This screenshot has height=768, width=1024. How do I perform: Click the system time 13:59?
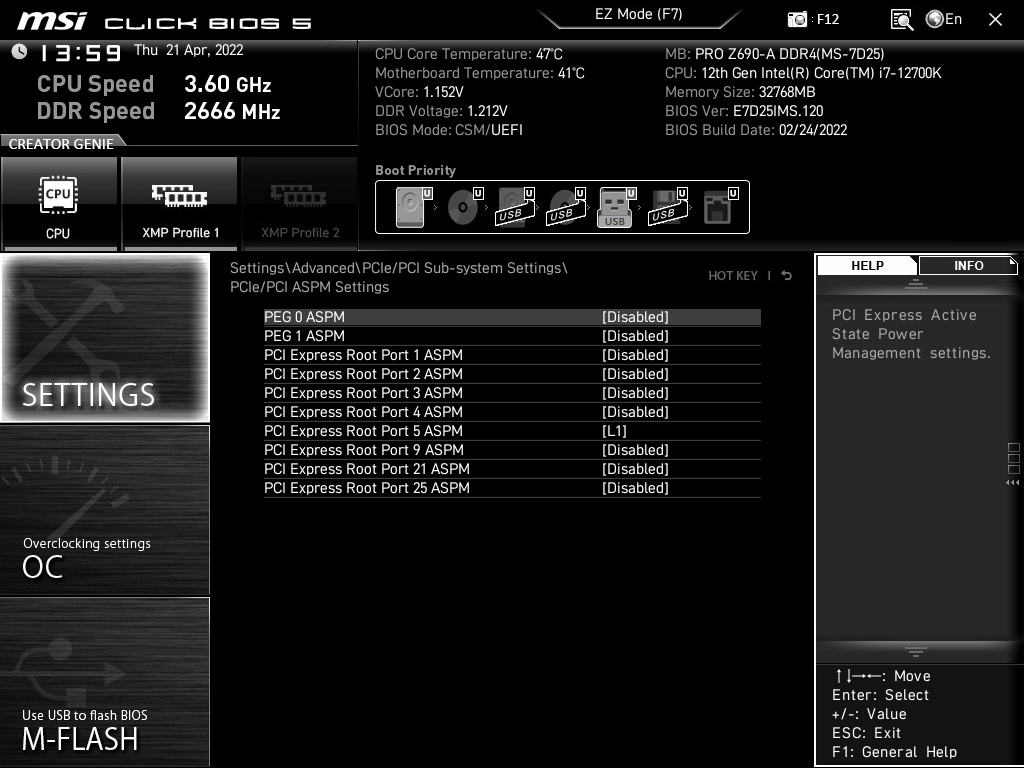80,53
